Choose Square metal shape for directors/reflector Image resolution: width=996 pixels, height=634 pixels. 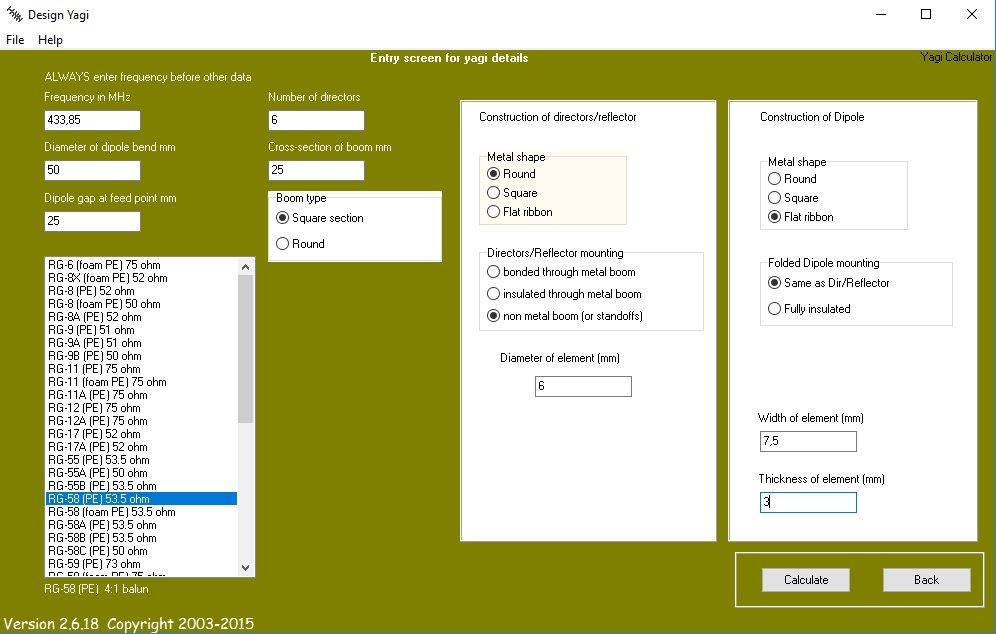494,193
